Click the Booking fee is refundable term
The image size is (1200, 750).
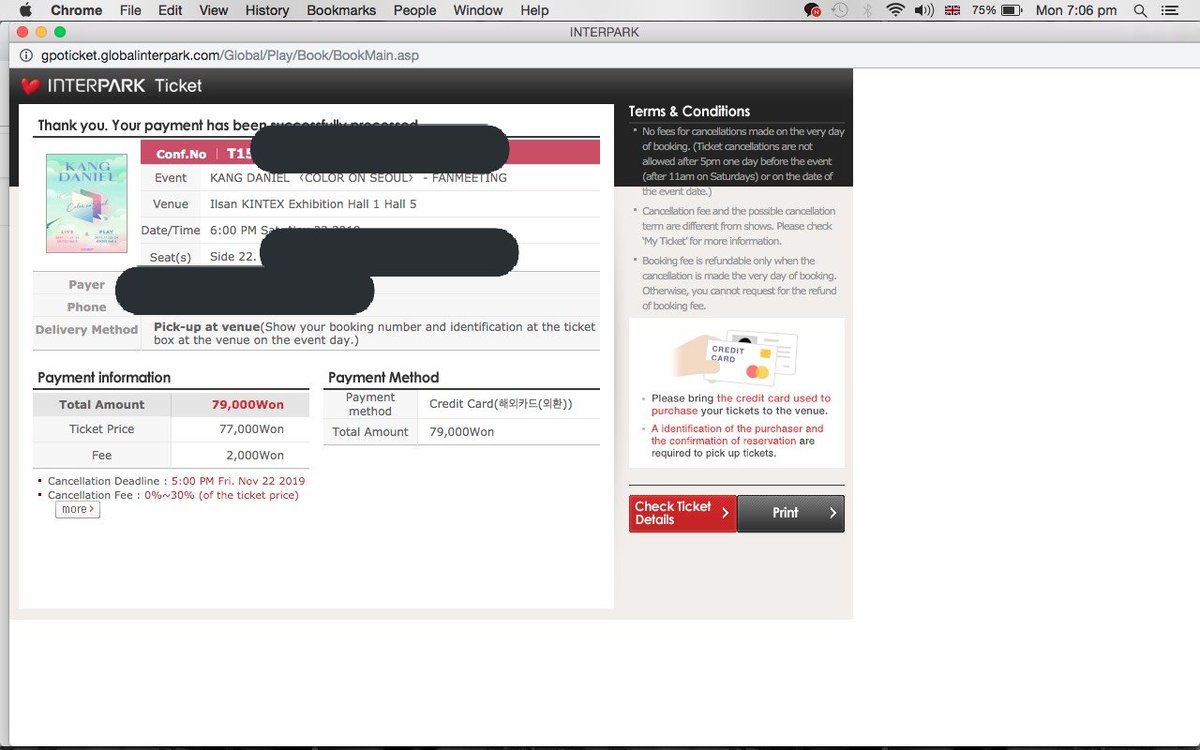[x=739, y=283]
